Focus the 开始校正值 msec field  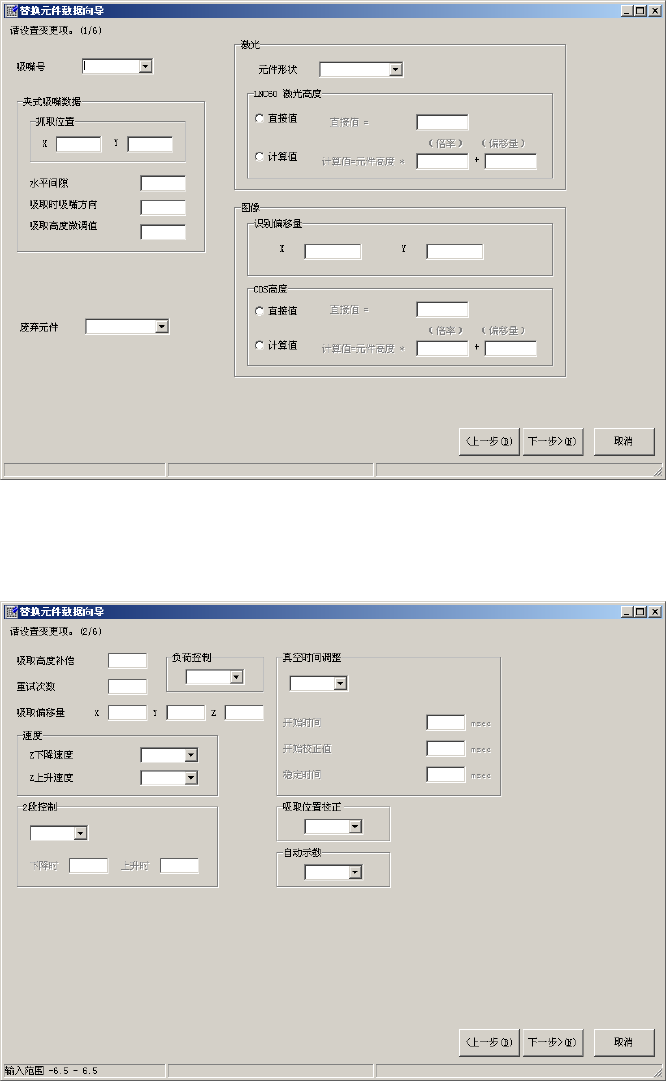tap(446, 749)
